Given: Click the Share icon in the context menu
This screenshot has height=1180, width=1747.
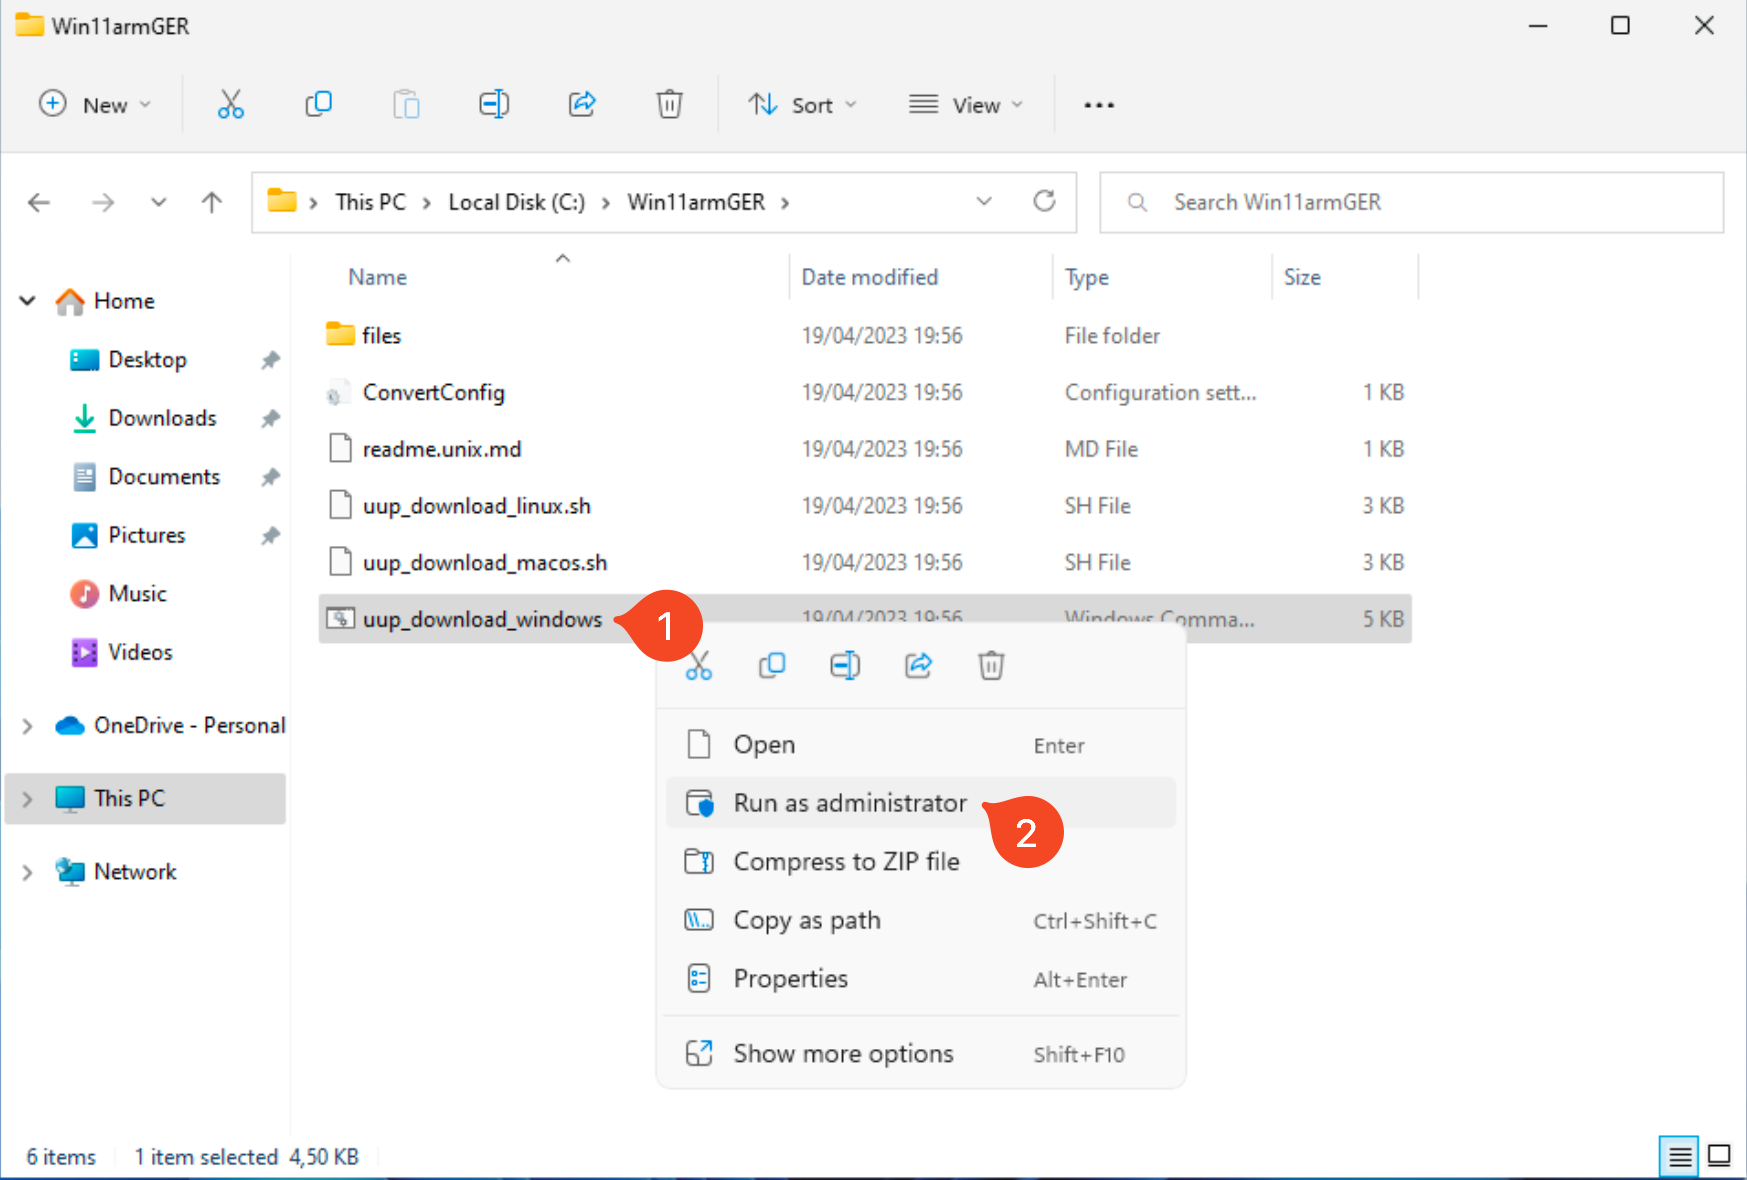Looking at the screenshot, I should [x=918, y=665].
